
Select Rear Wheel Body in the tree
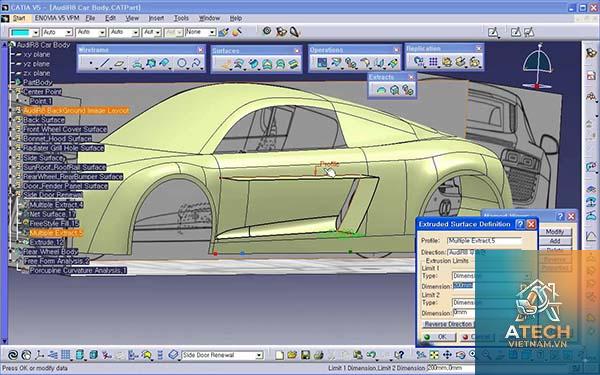(x=51, y=251)
